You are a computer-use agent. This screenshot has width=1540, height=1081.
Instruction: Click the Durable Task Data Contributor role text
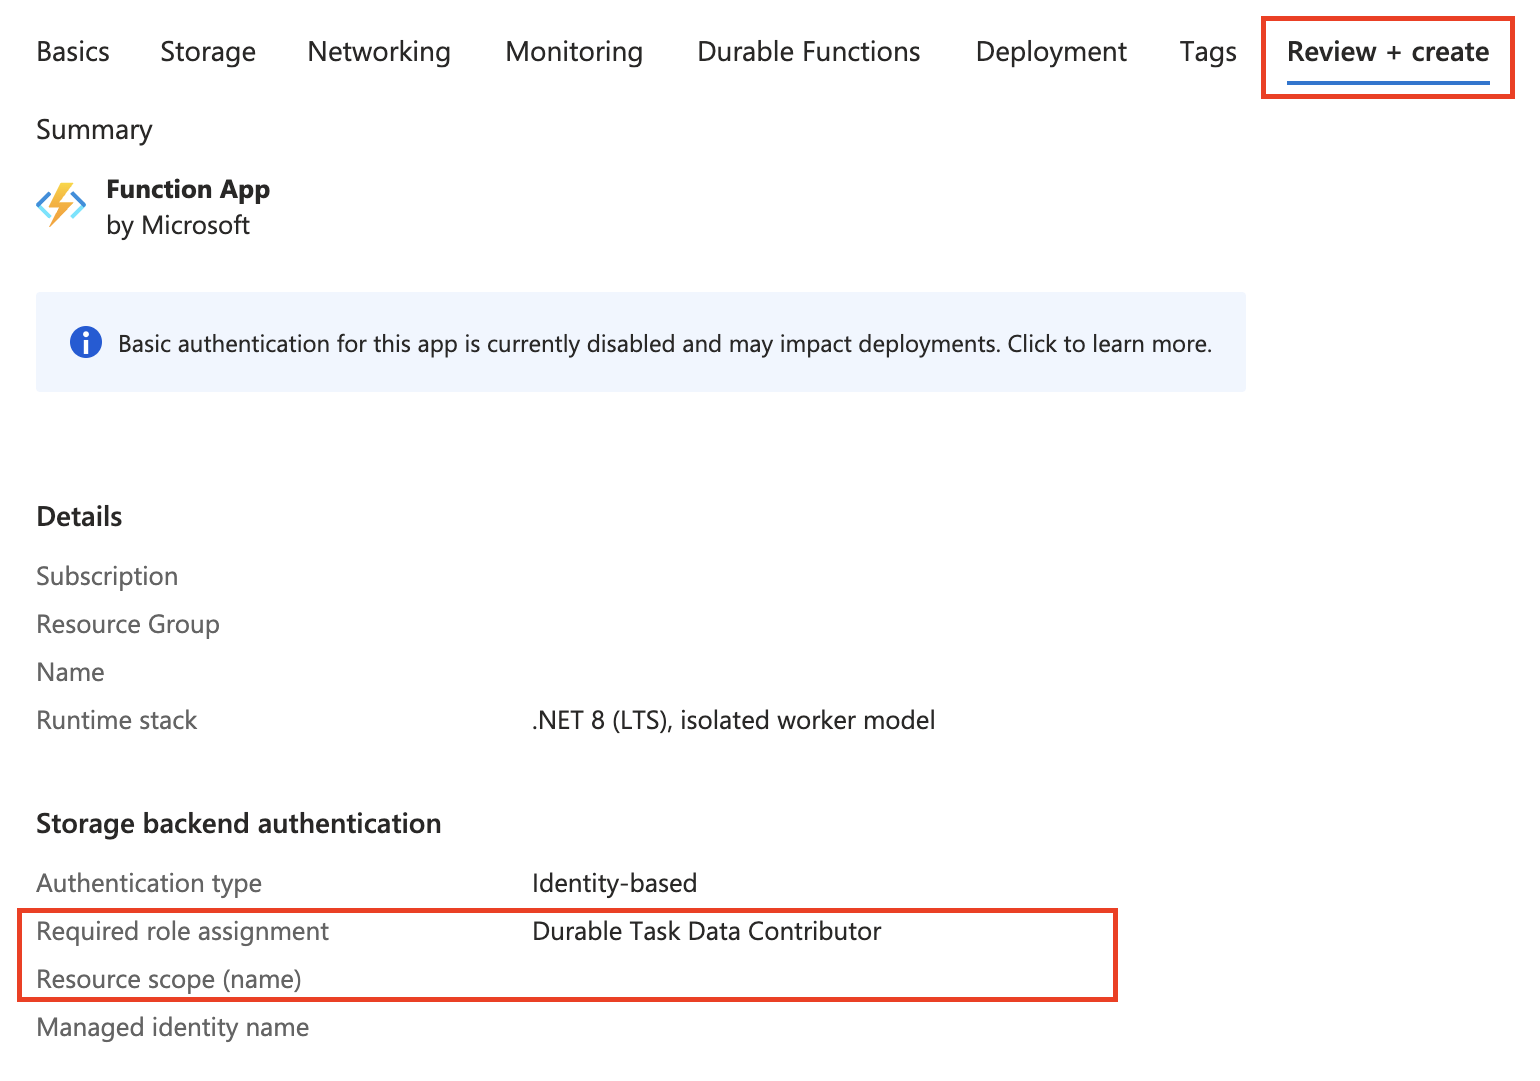point(706,931)
